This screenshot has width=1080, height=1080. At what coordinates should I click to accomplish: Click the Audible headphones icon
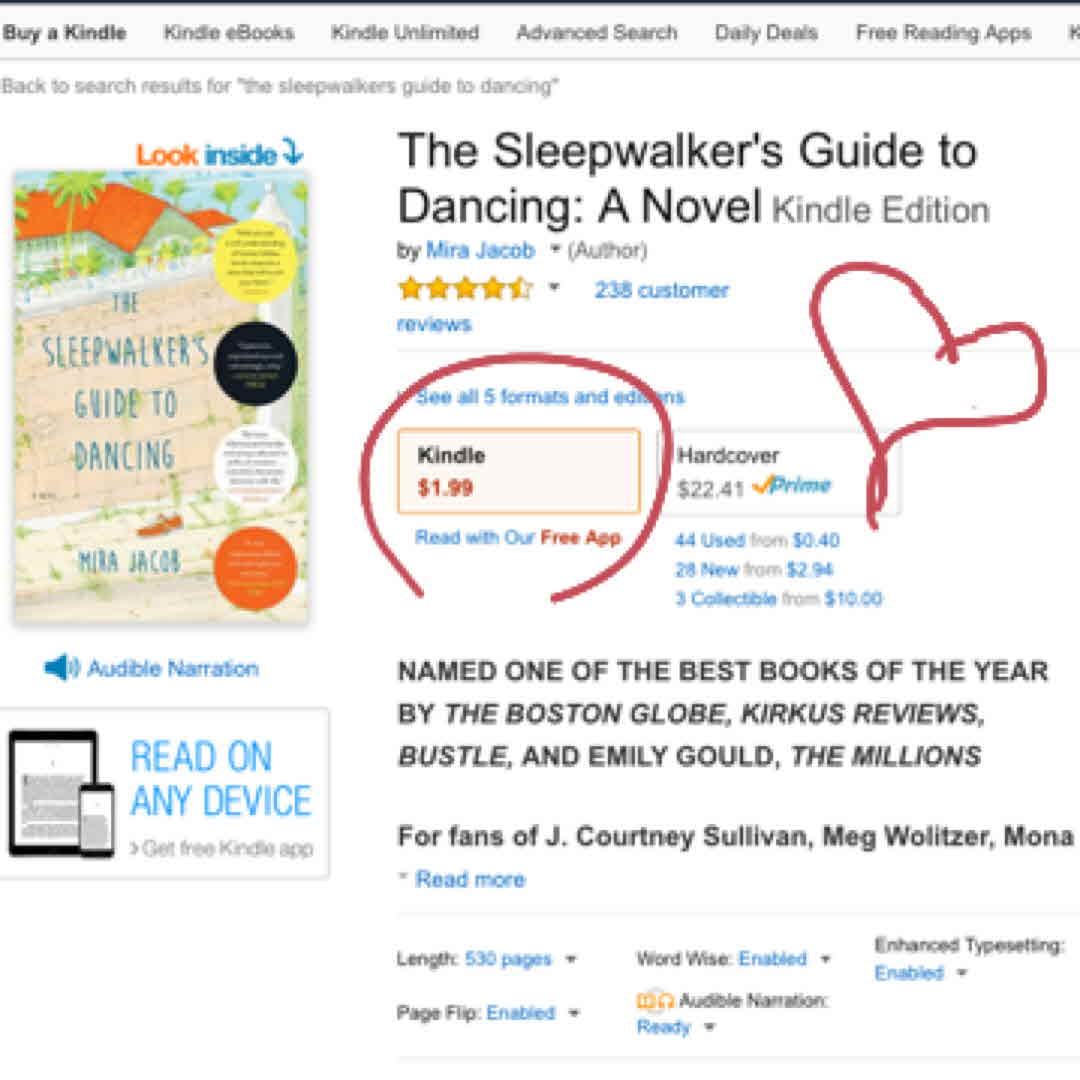655,1000
